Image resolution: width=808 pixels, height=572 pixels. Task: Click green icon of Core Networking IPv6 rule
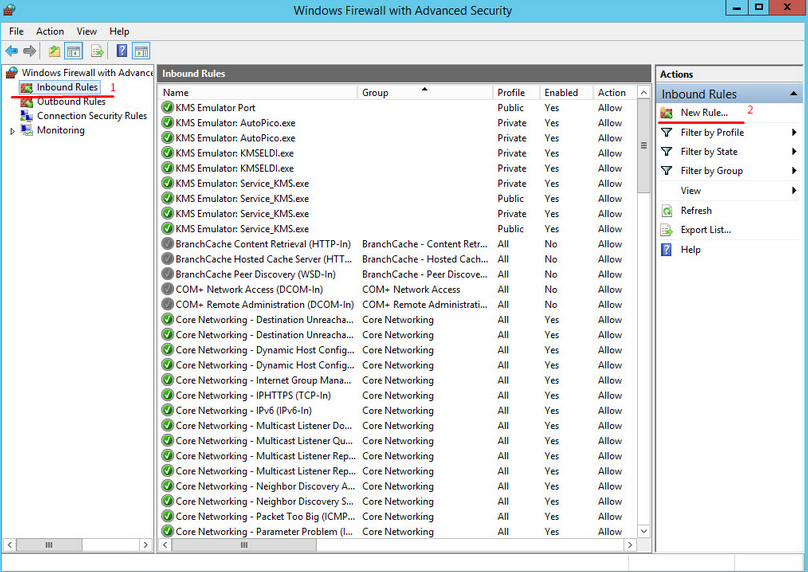pyautogui.click(x=167, y=410)
